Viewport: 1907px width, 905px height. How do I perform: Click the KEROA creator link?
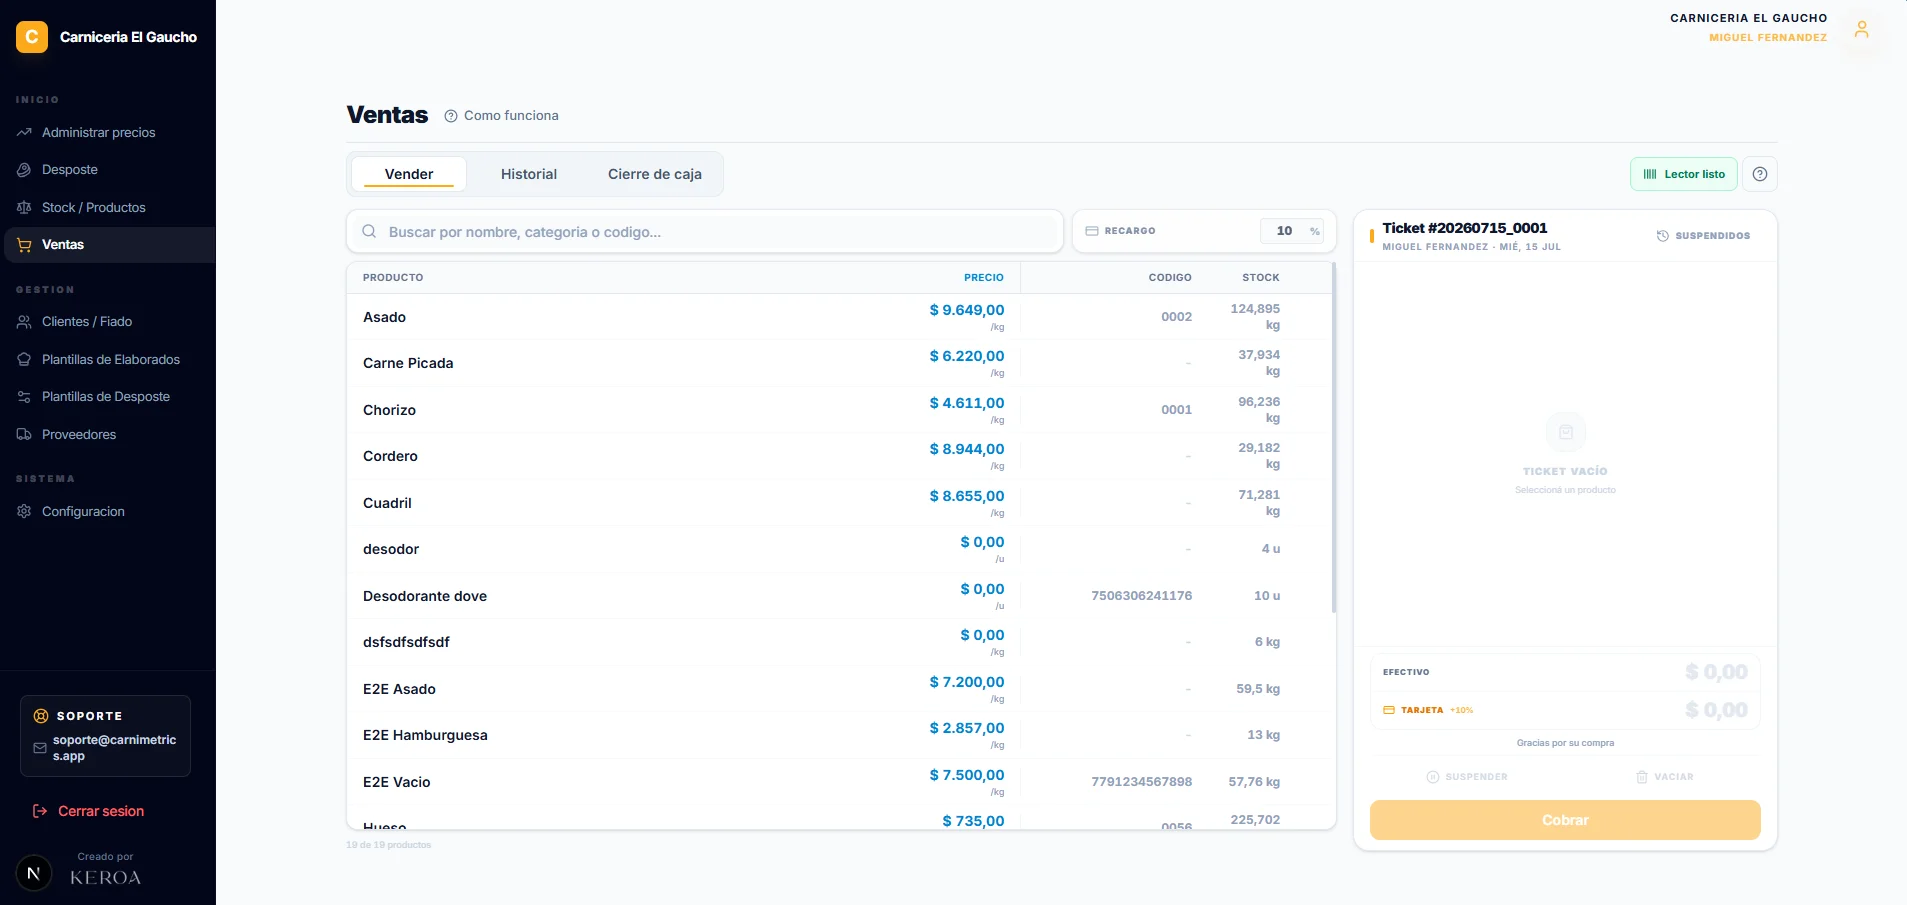click(105, 878)
